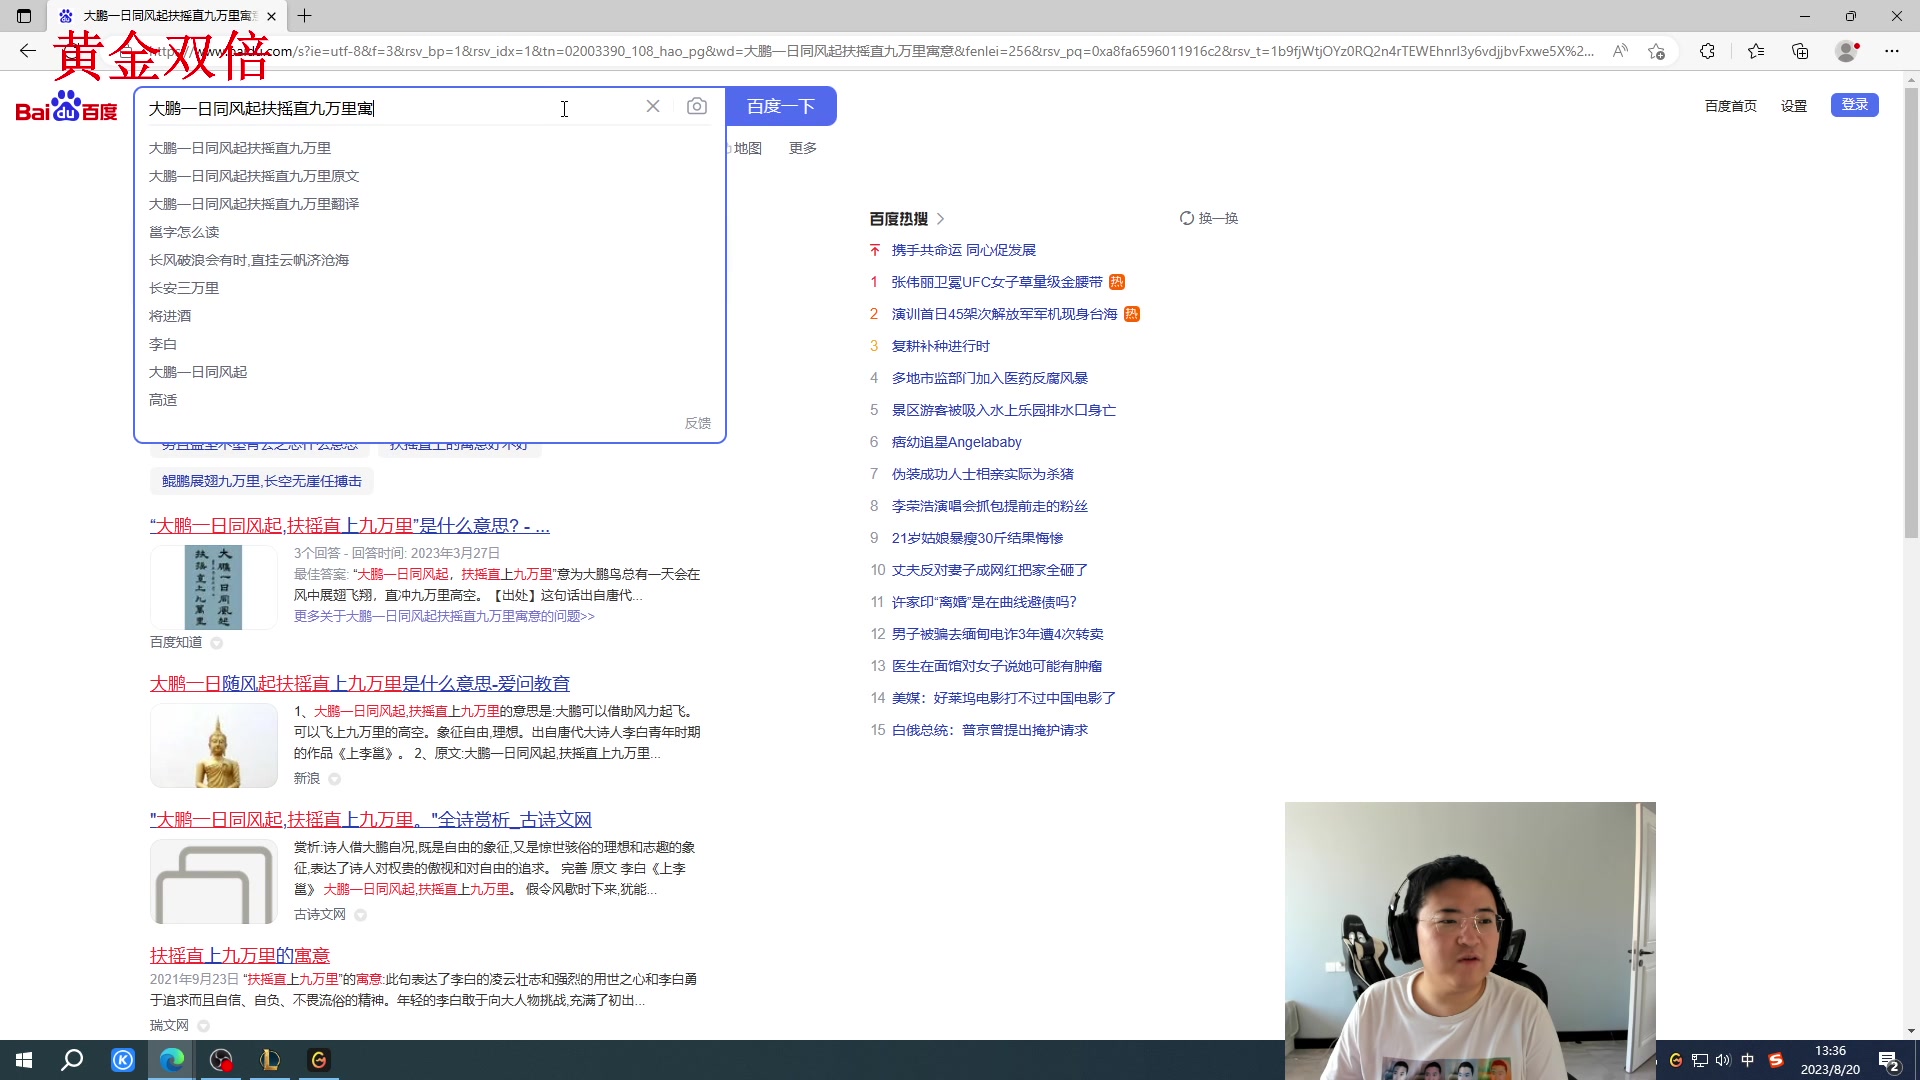Select suggestion 大鹏一日同风起扶摇直九万里翻译
1920x1080 pixels.
[254, 204]
